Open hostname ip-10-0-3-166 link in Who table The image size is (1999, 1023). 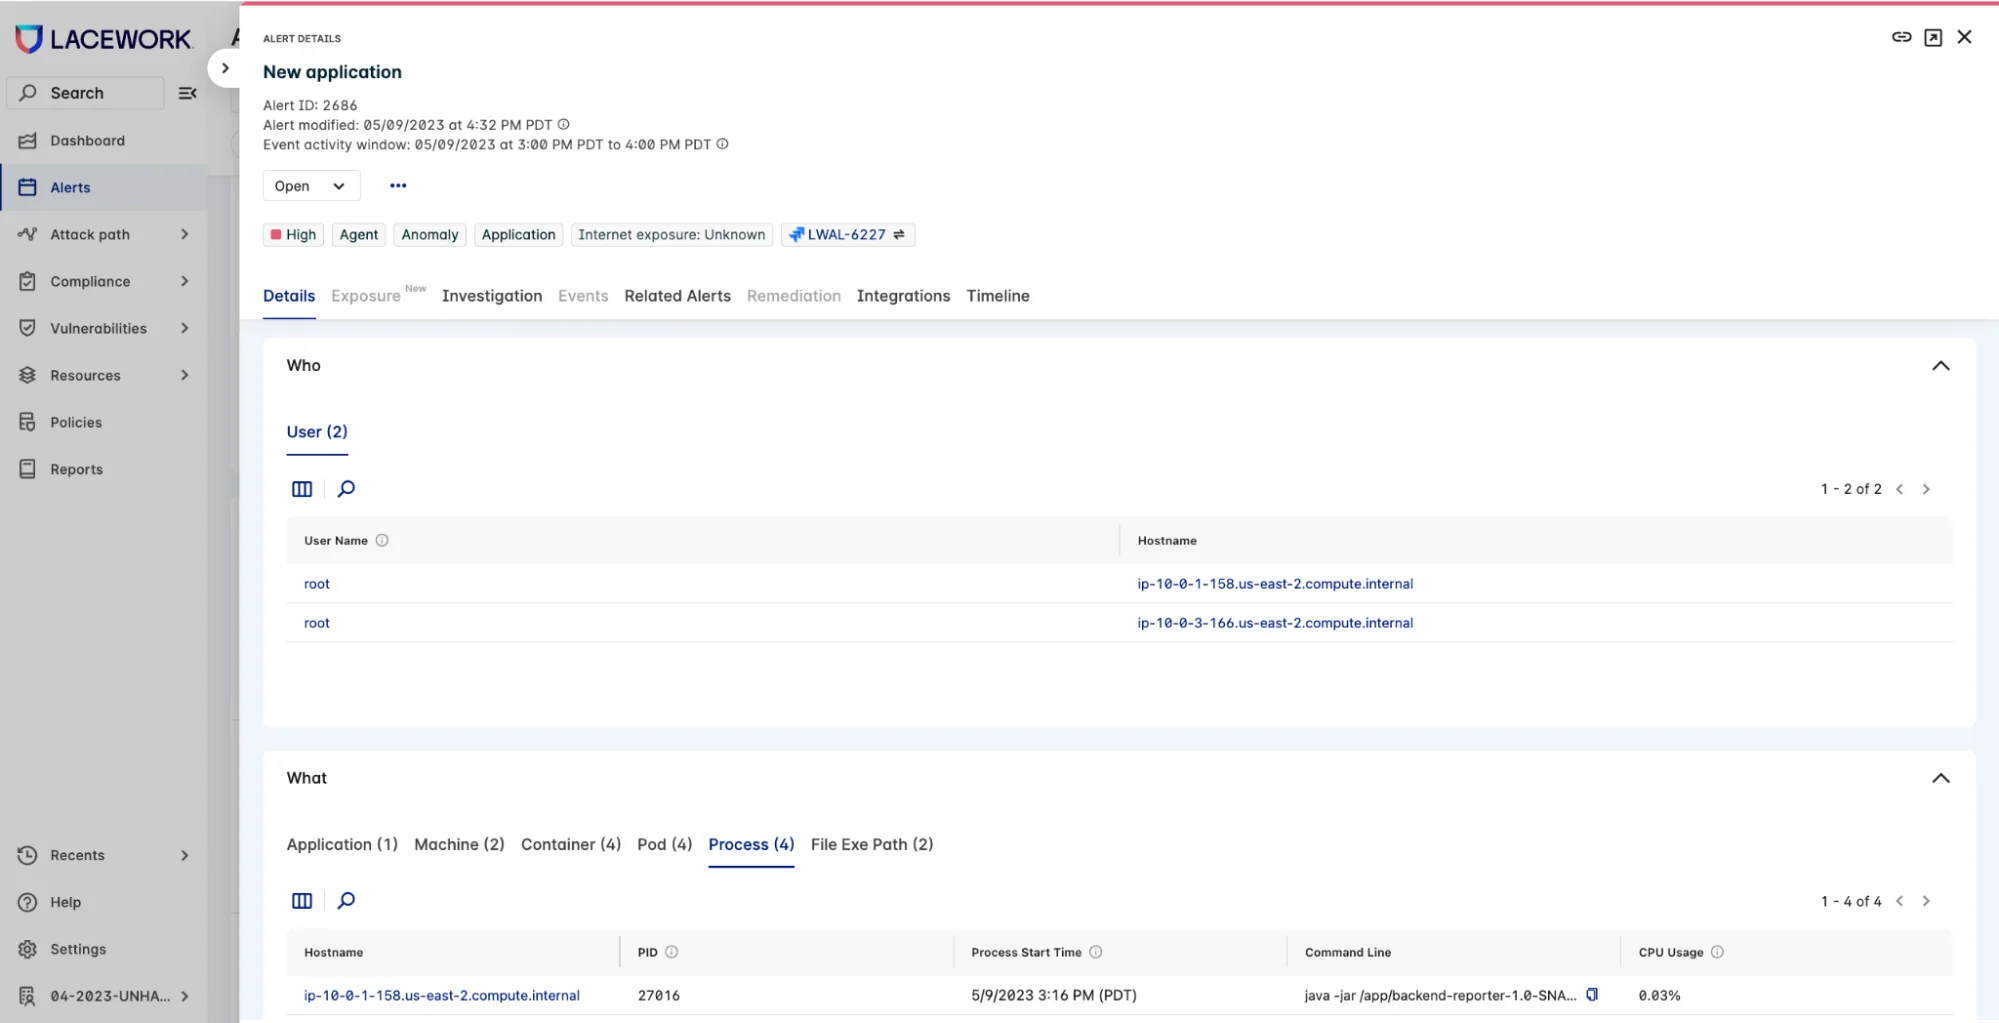(1274, 623)
